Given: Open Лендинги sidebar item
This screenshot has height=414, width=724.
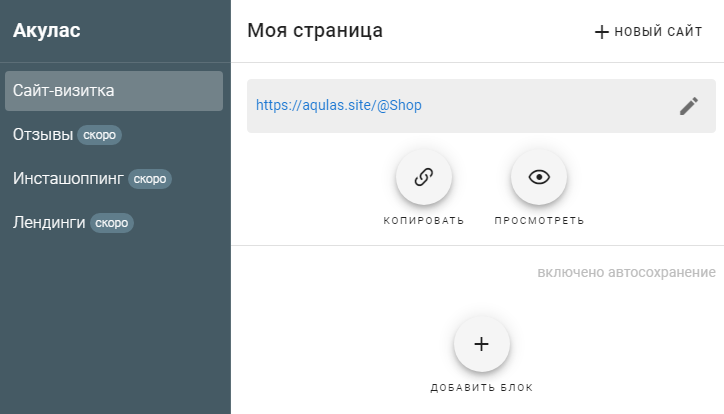Looking at the screenshot, I should pyautogui.click(x=49, y=223).
